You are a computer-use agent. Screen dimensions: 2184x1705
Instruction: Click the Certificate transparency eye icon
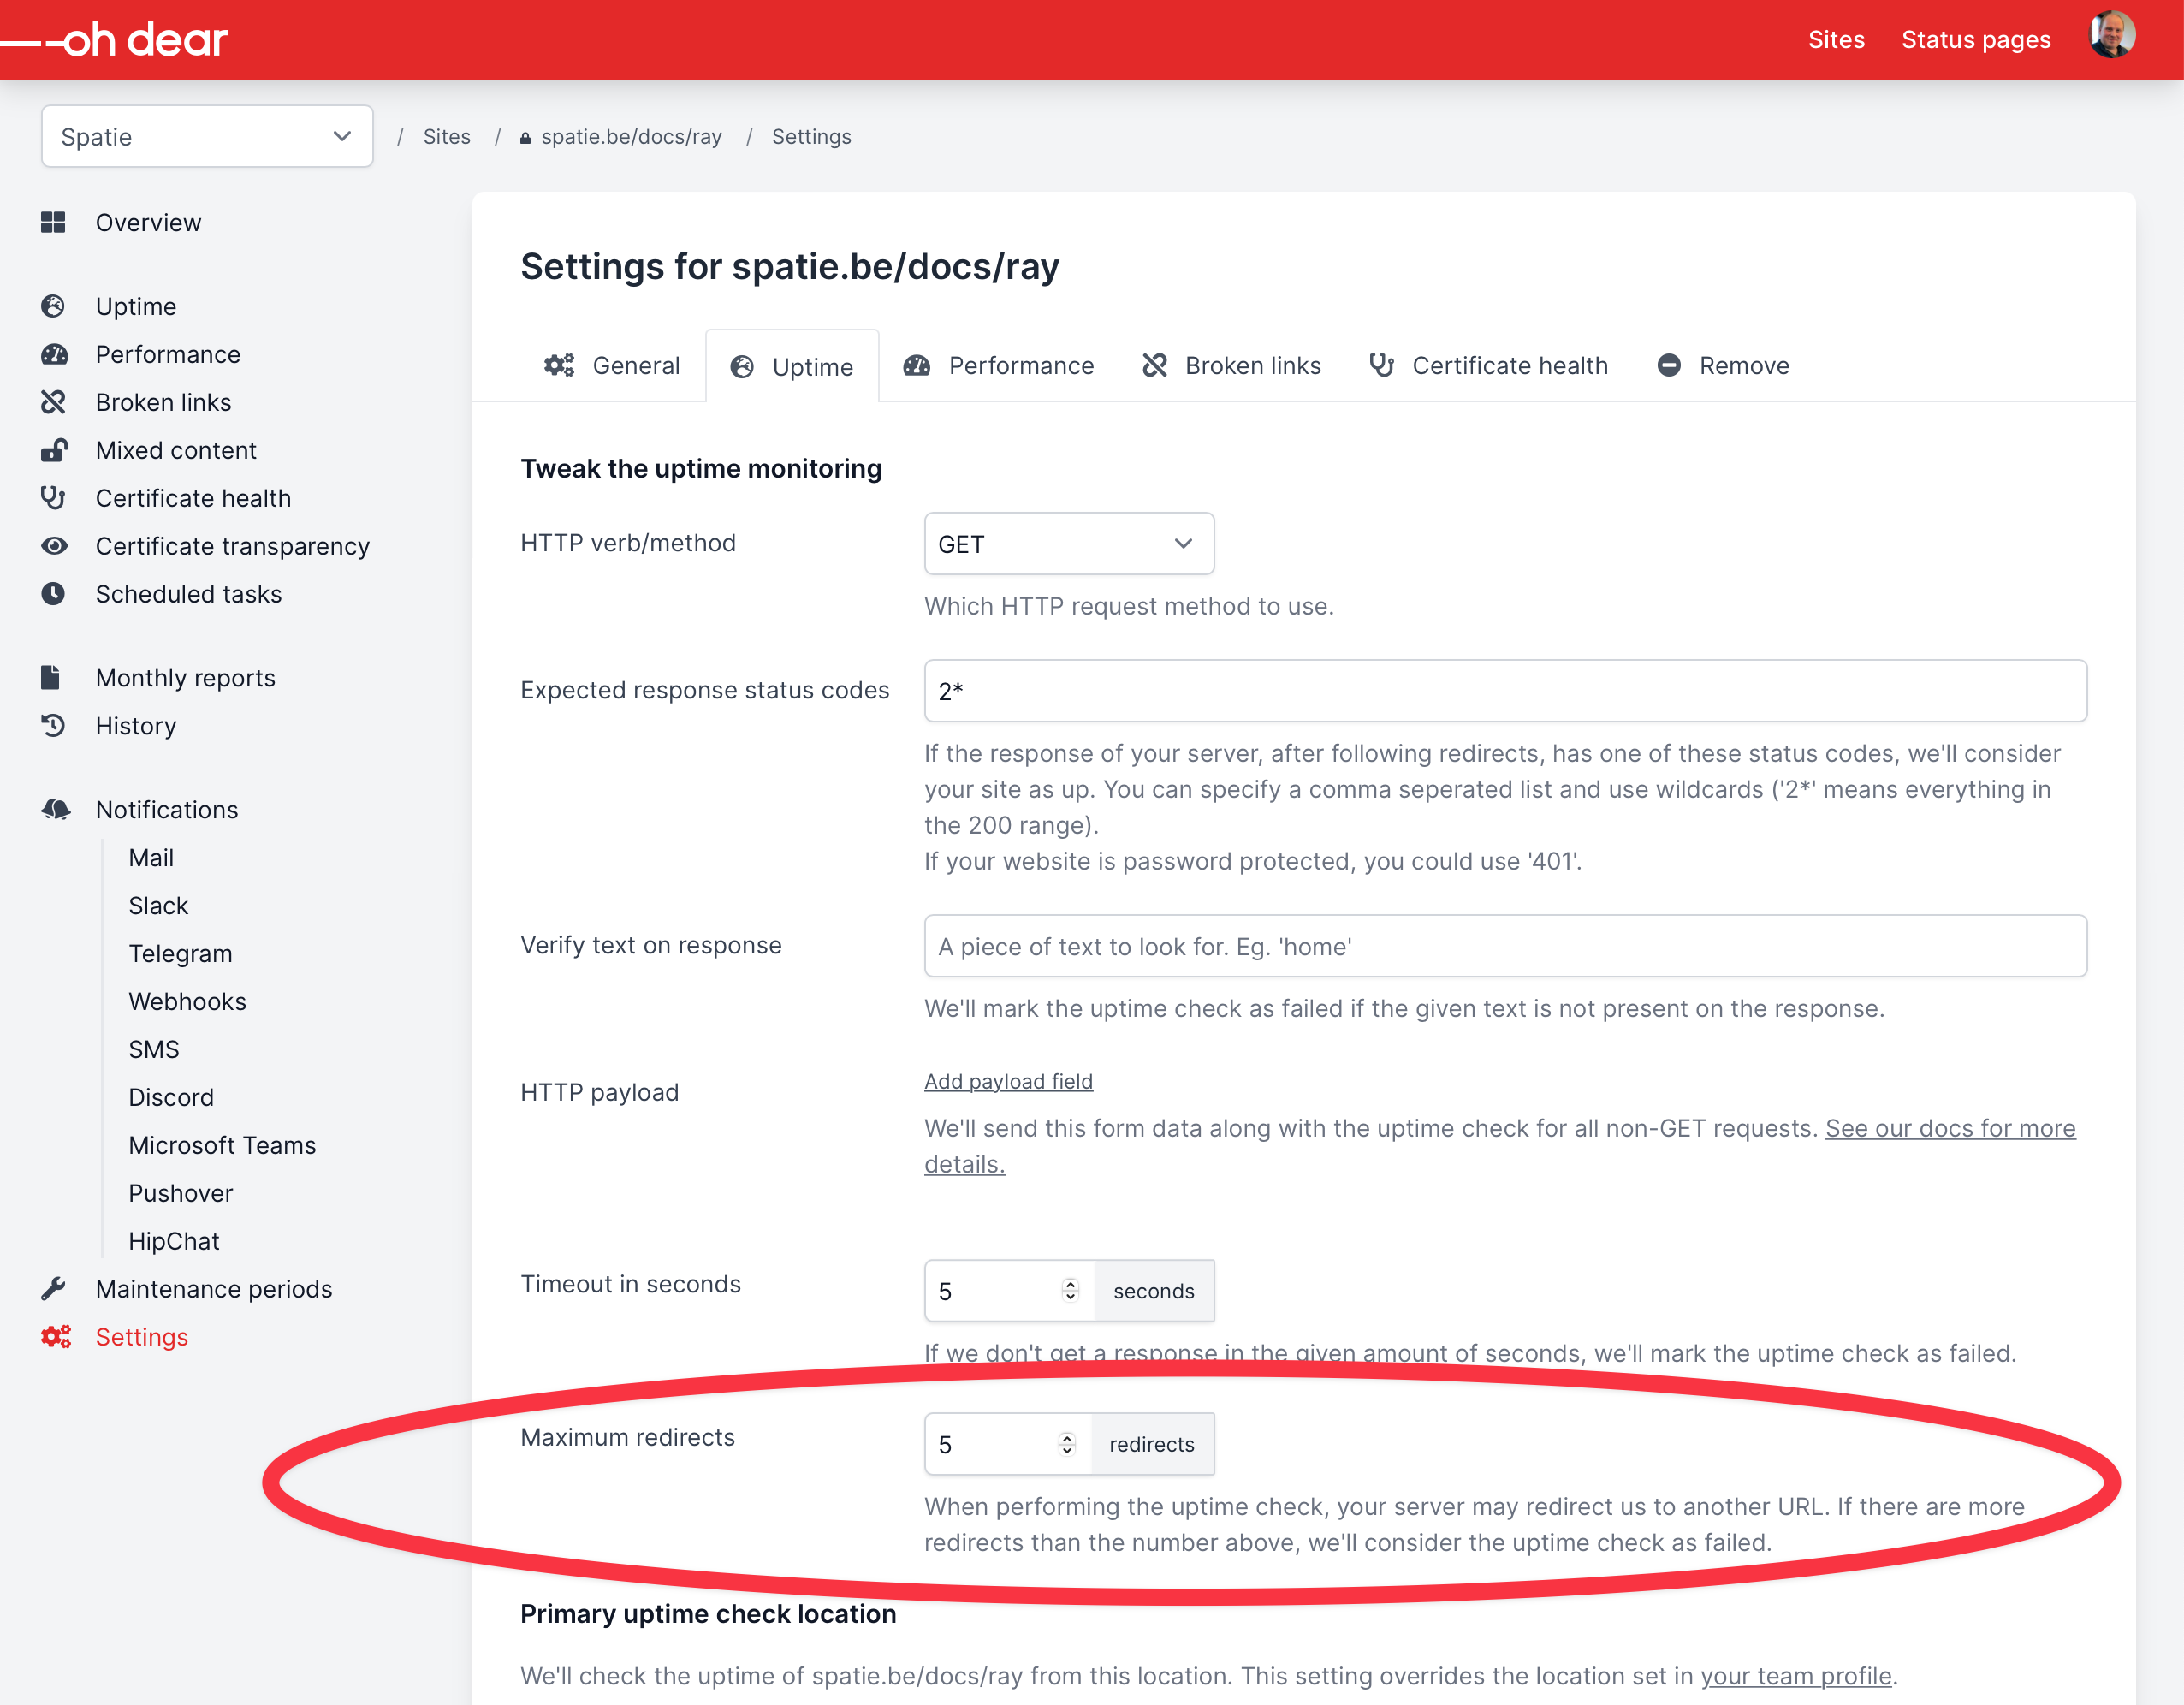click(54, 546)
